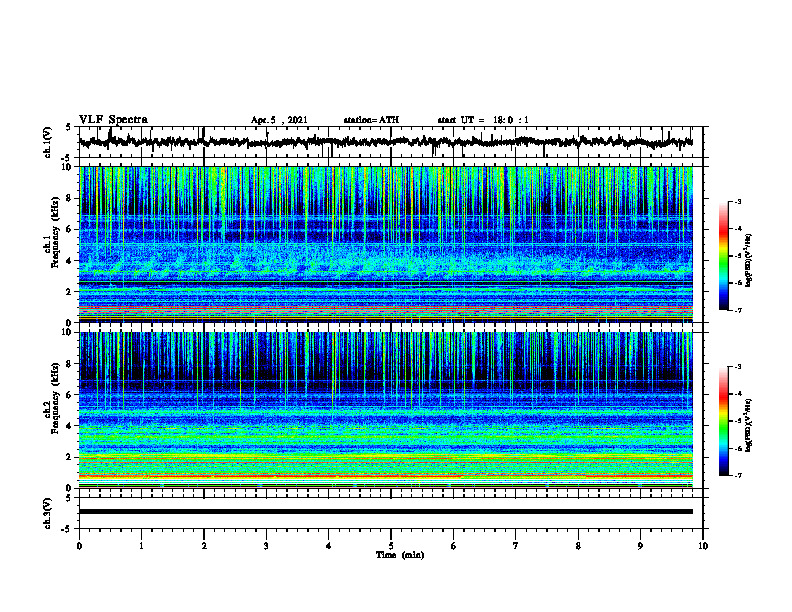Image resolution: width=792 pixels, height=612 pixels.
Task: Click the ch.2 PSD color scale bar
Action: (x=724, y=421)
